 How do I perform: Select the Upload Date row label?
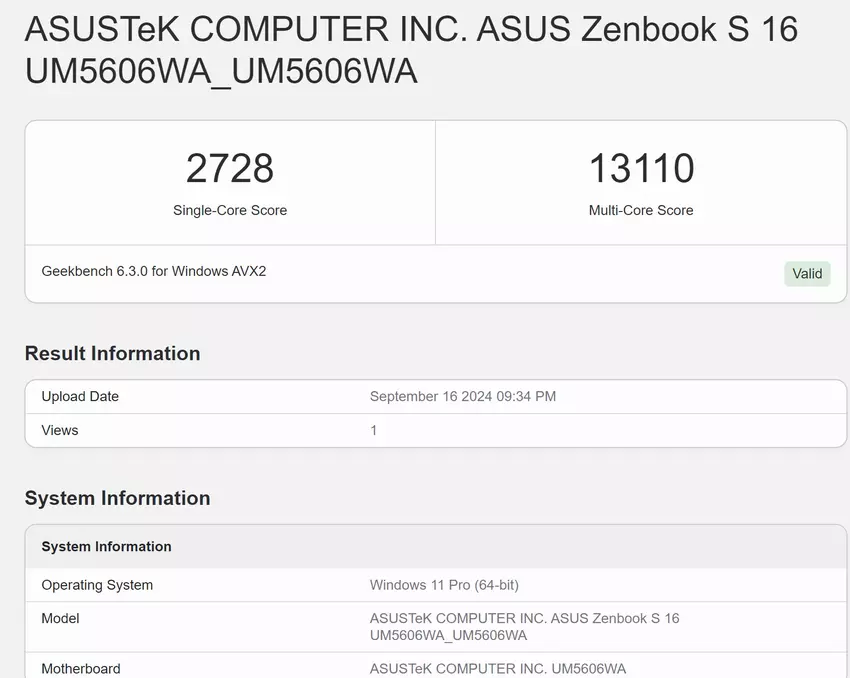80,396
